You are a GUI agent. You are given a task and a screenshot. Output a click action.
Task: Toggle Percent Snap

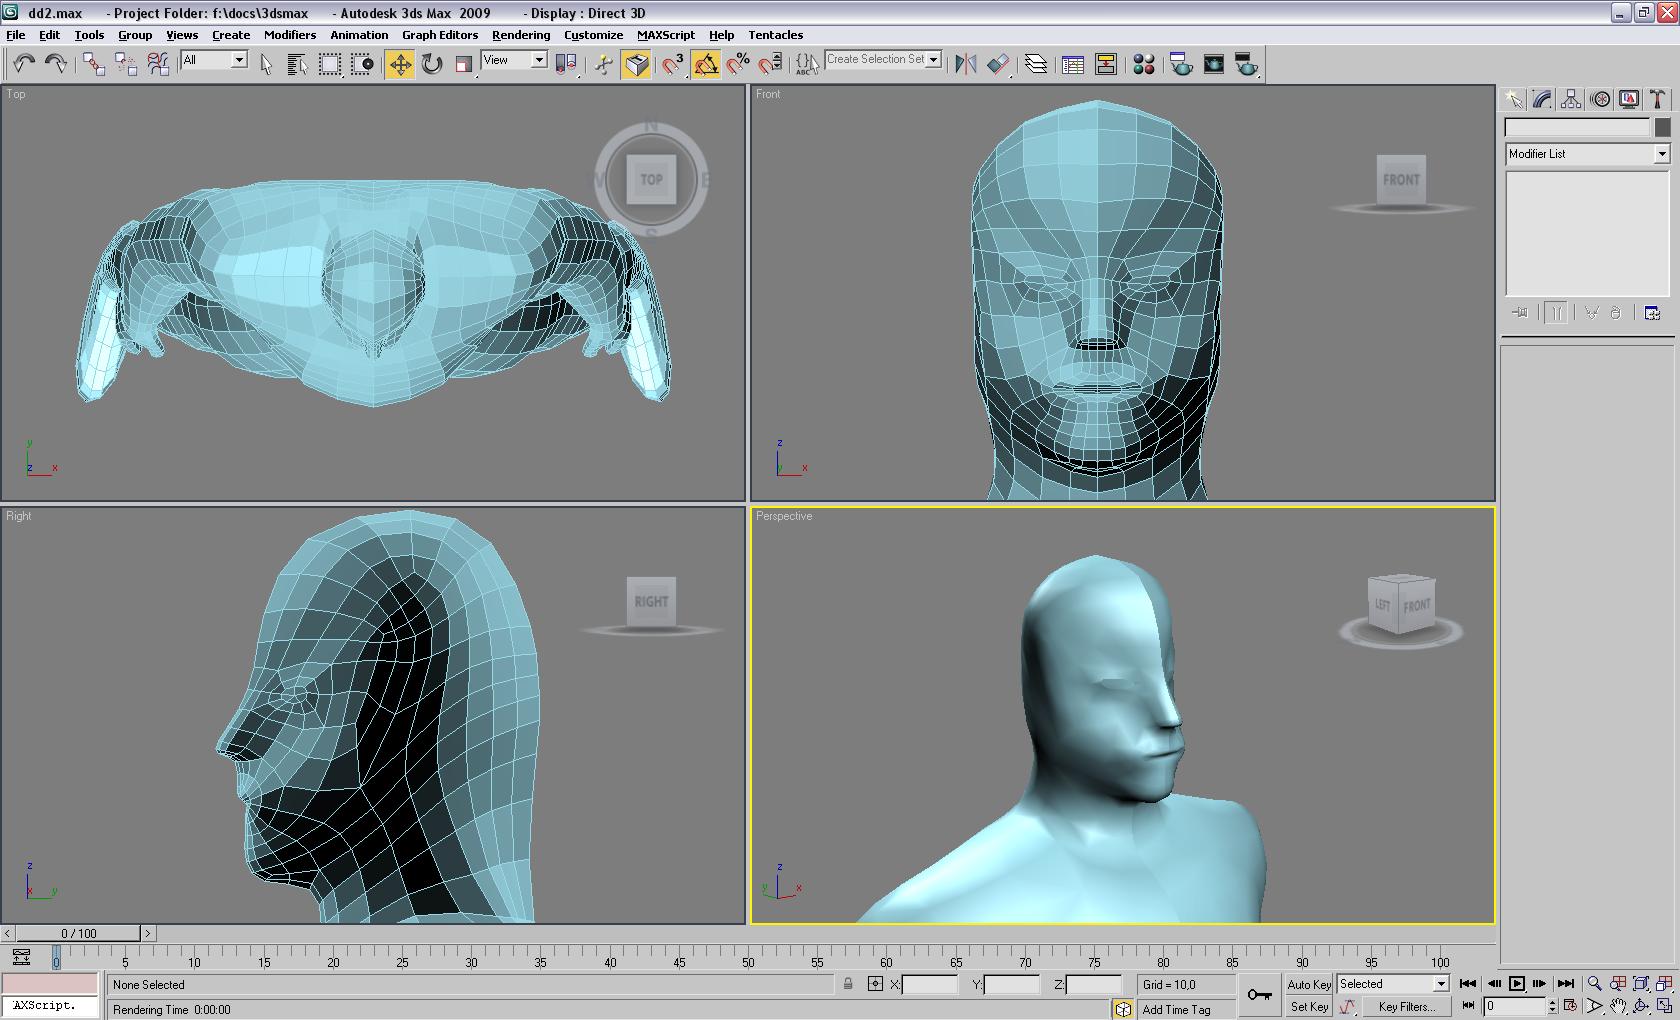(738, 64)
